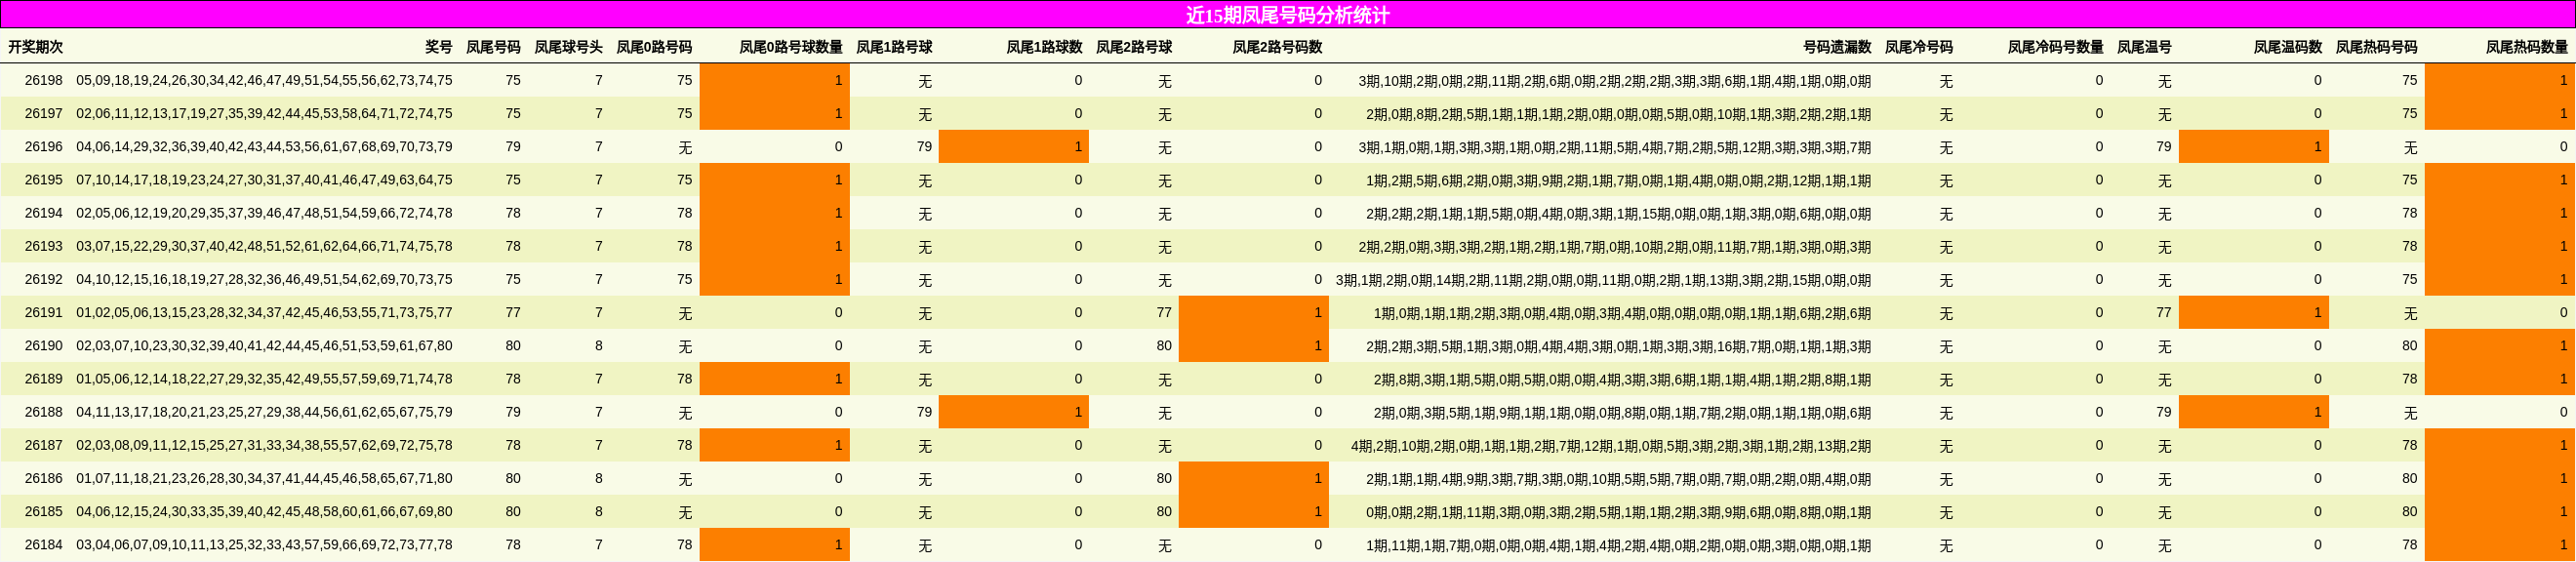Image resolution: width=2576 pixels, height=562 pixels.
Task: Select the 凤尾2路号球 column header
Action: tap(1134, 47)
